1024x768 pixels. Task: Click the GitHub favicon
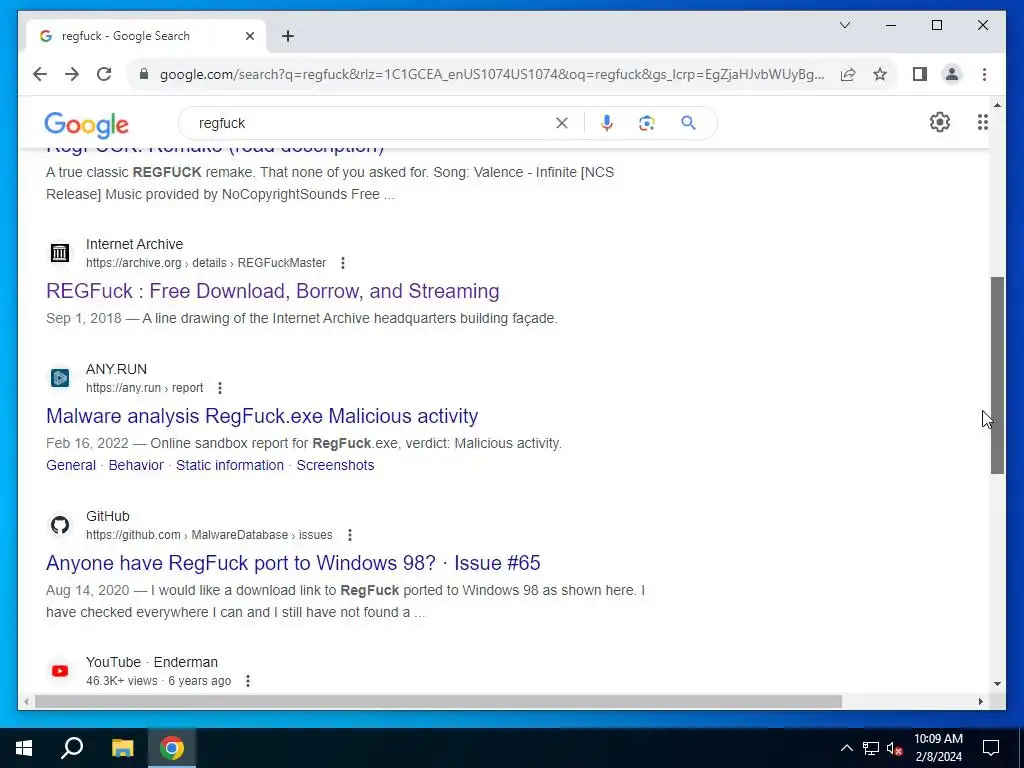(x=60, y=524)
